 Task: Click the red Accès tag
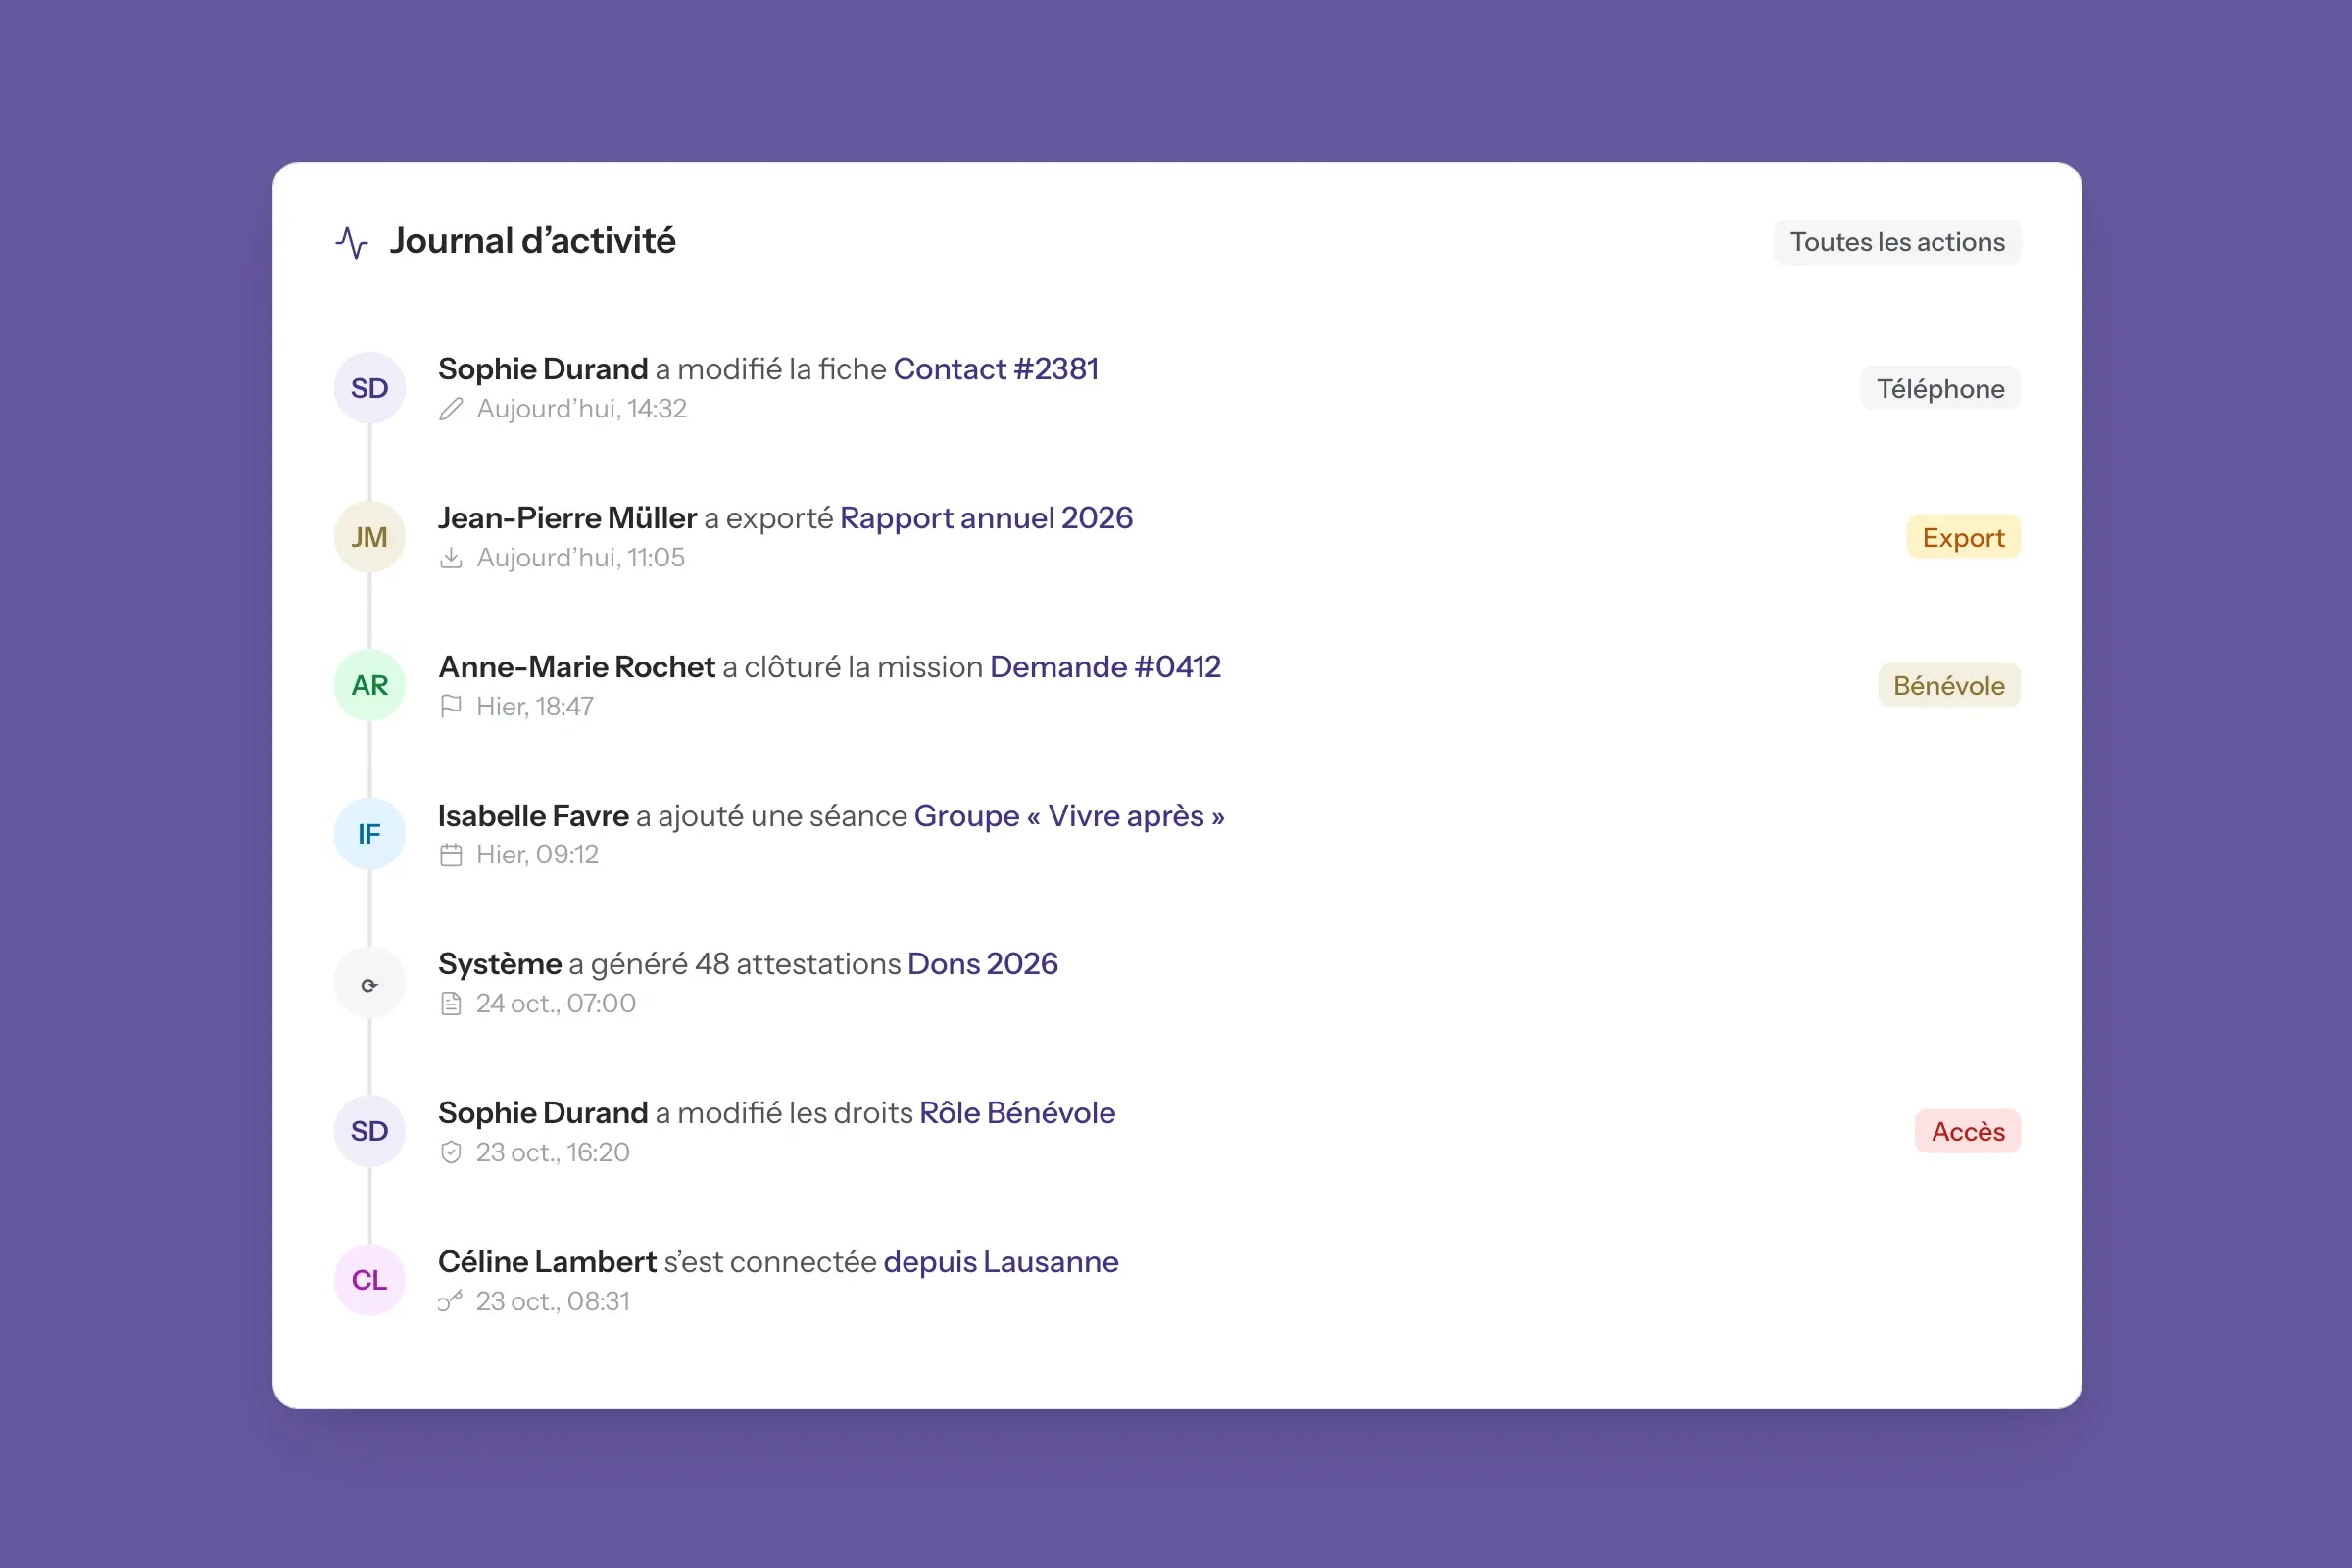coord(1967,1131)
